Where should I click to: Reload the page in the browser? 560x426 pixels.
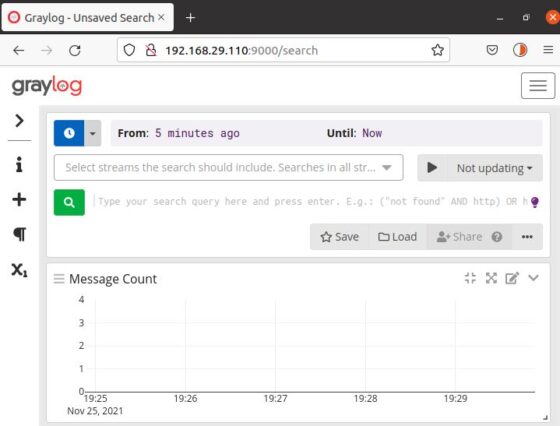click(x=75, y=50)
